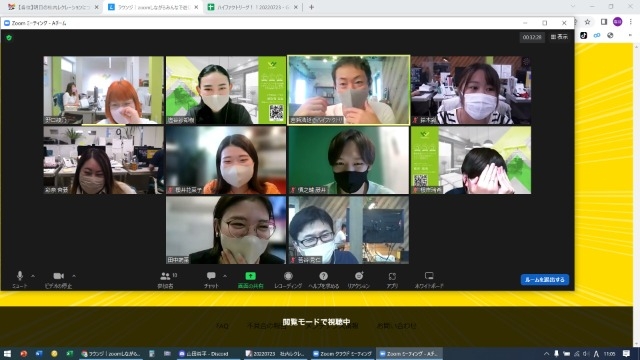640x360 pixels.
Task: Select tile of participant covering face with hands
Action: [471, 160]
